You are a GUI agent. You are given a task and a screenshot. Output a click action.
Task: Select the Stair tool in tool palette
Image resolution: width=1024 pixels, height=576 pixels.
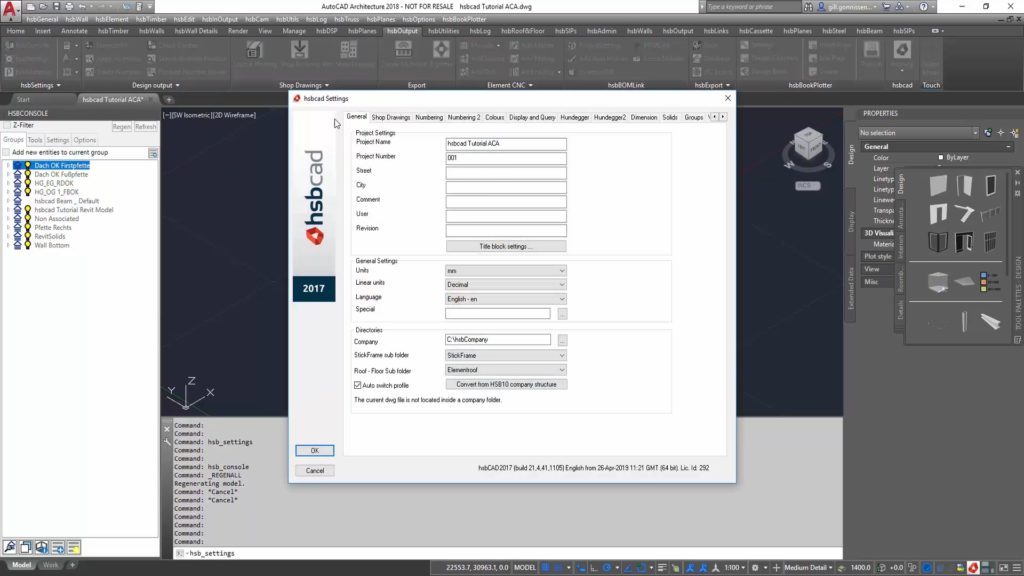(964, 214)
